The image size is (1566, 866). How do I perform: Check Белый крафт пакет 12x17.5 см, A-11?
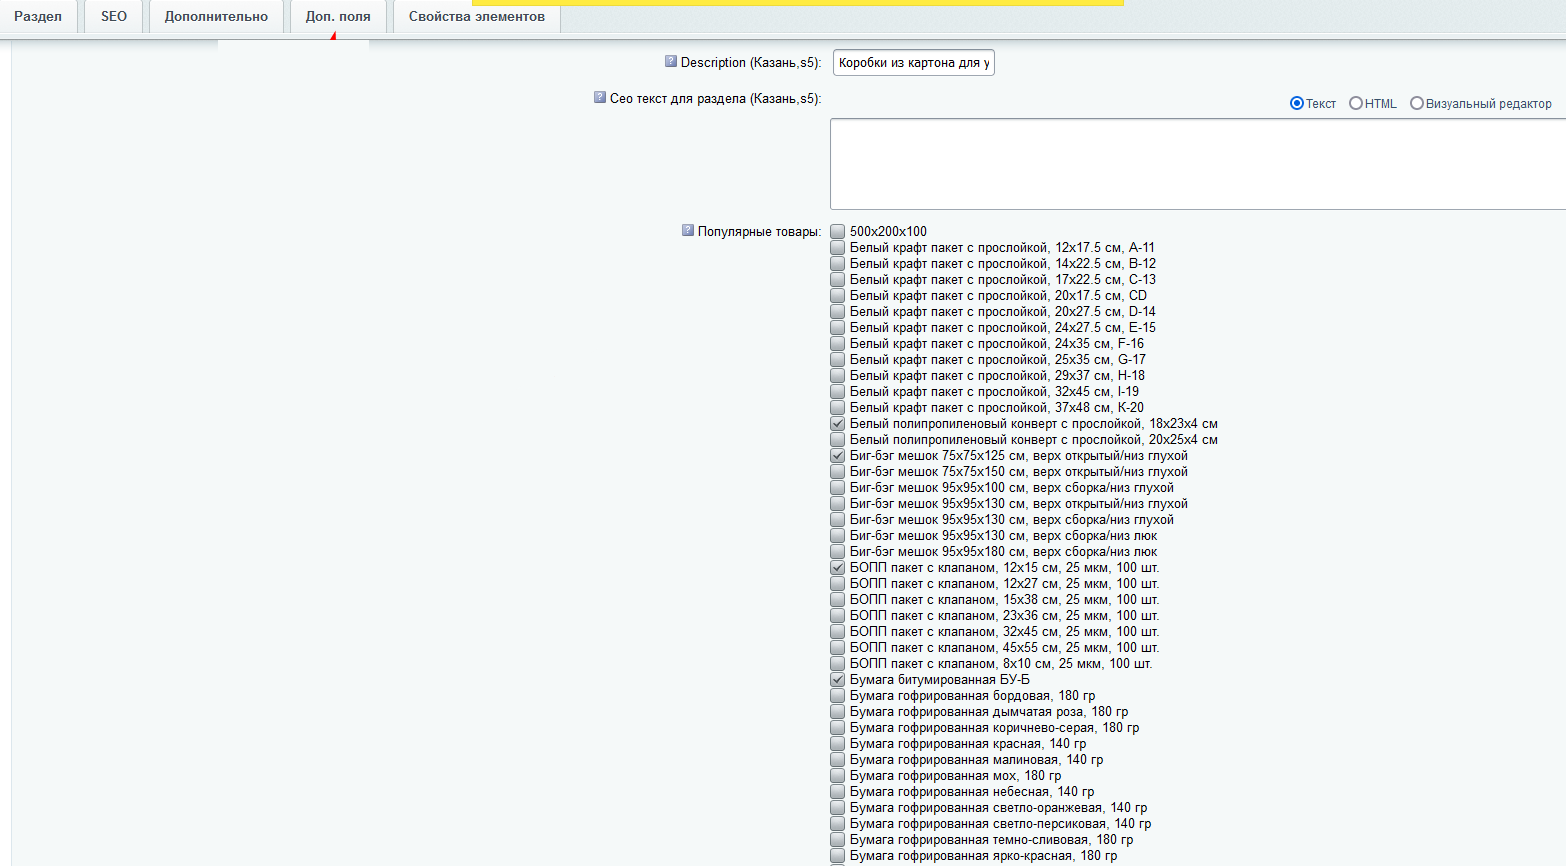(838, 248)
